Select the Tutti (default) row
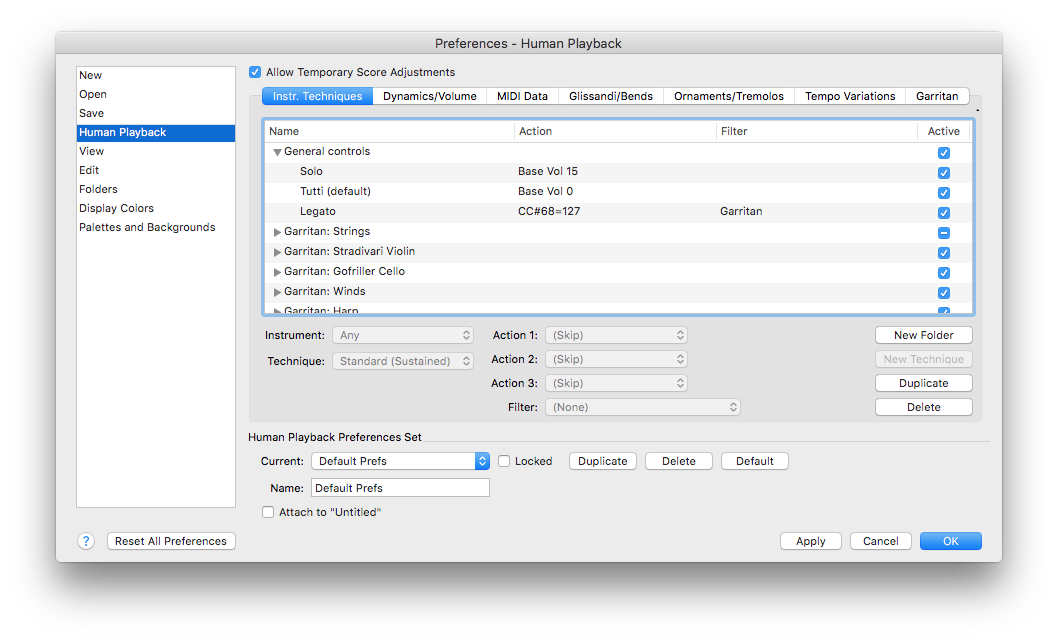Screen dimensions: 1058x642 click(617, 192)
